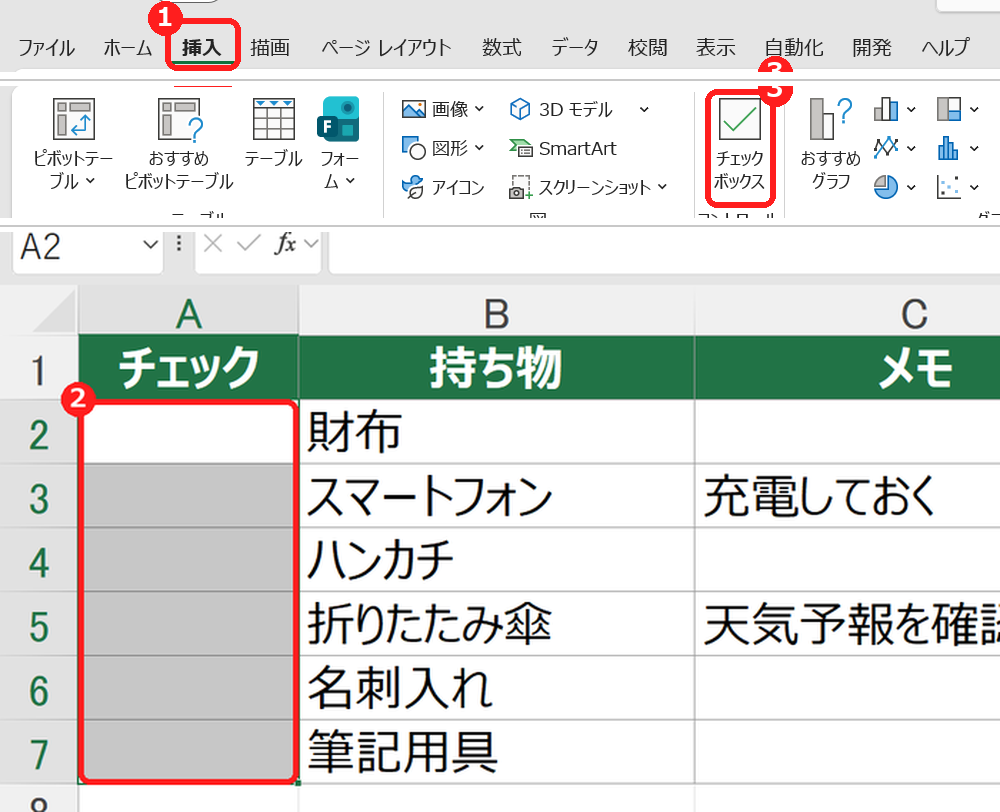1000x812 pixels.
Task: Click the アイコン insert button
Action: pos(443,187)
